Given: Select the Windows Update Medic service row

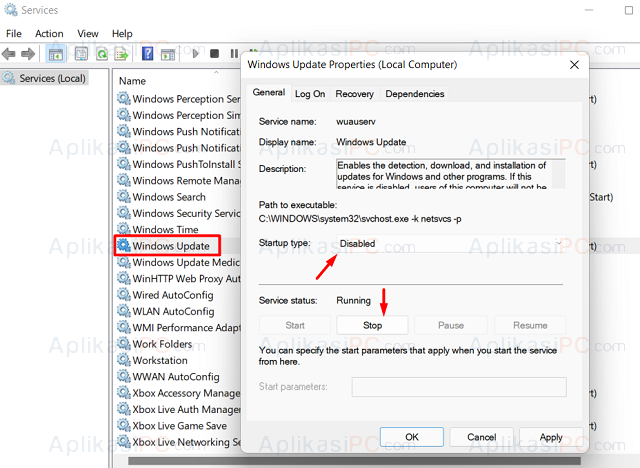Looking at the screenshot, I should (x=178, y=262).
